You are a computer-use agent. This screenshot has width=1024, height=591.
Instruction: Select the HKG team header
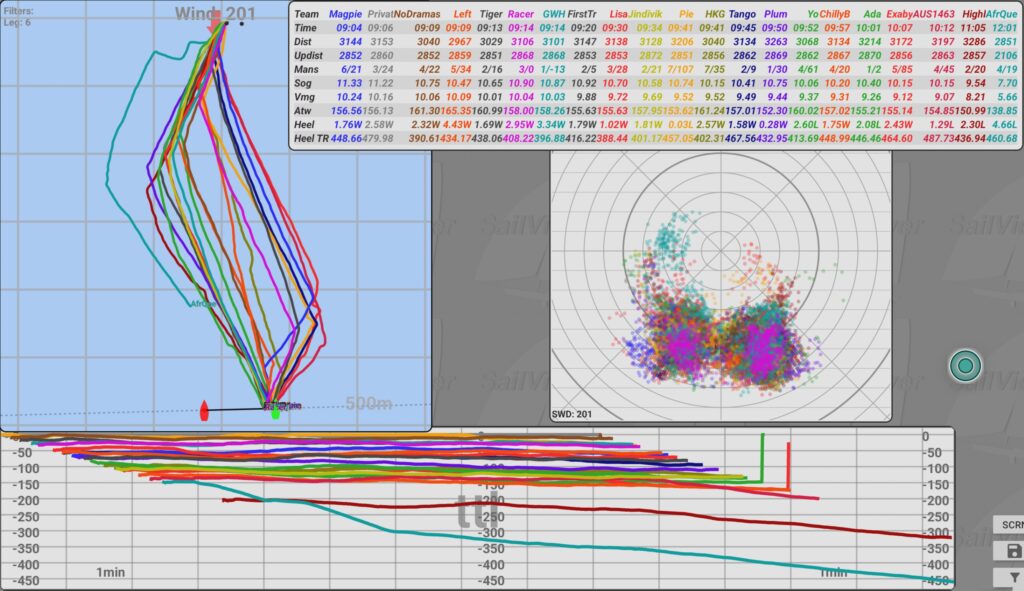714,14
